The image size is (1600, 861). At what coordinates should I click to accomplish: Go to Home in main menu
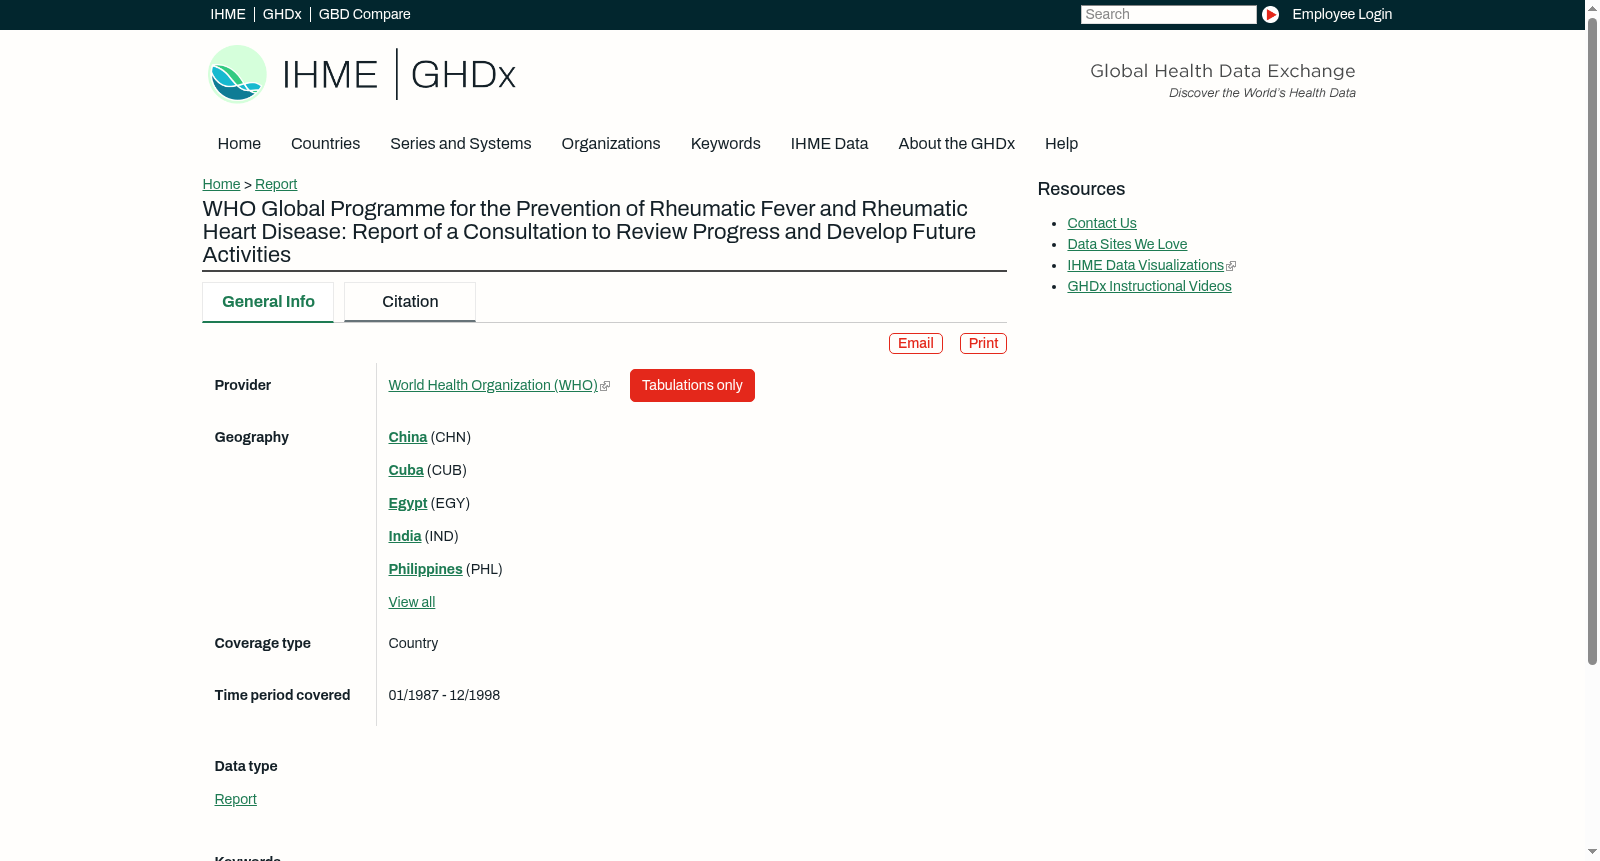(x=239, y=143)
